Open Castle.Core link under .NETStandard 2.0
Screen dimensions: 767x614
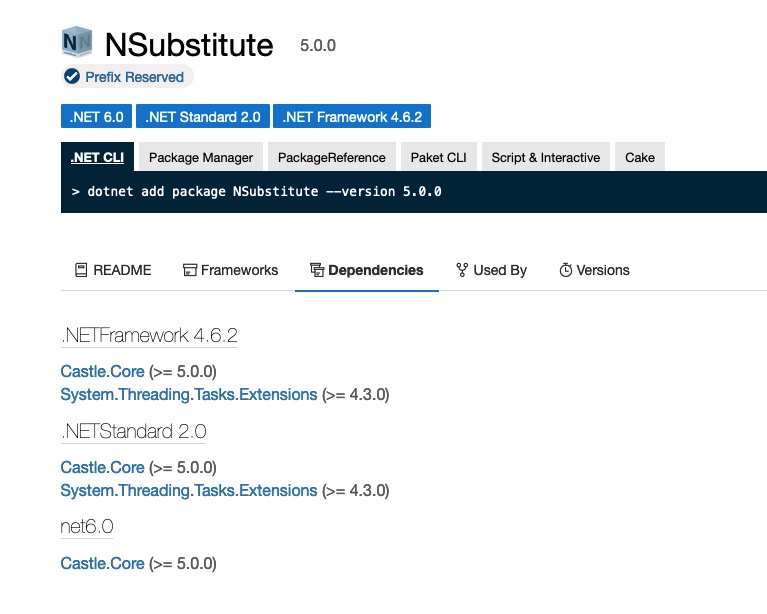pos(102,467)
